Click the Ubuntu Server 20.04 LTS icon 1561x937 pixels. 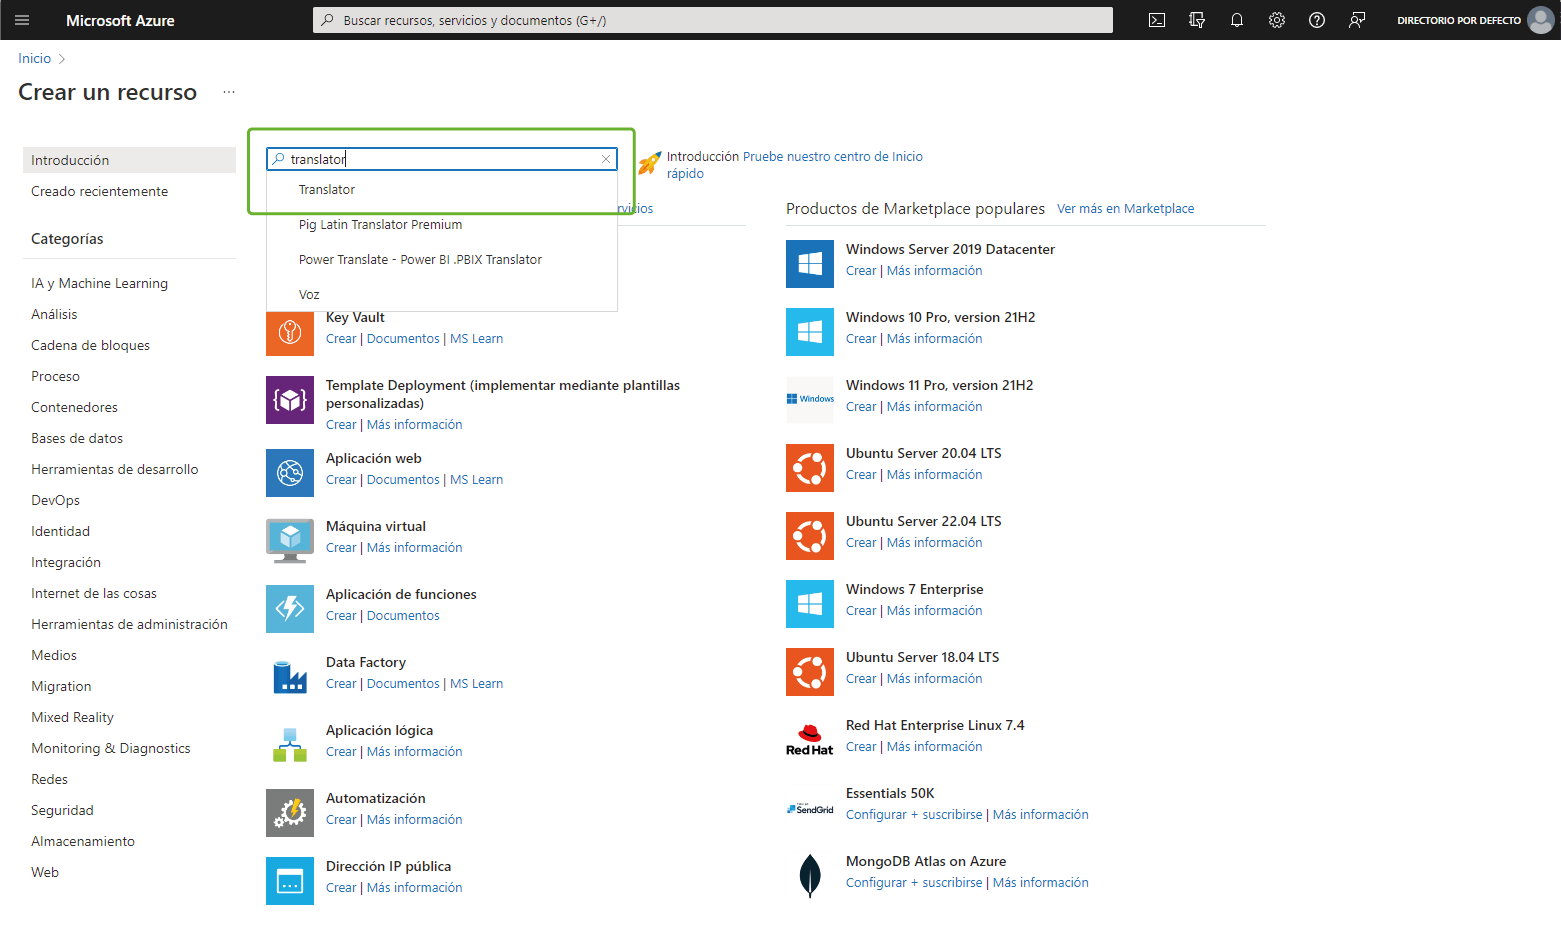810,468
